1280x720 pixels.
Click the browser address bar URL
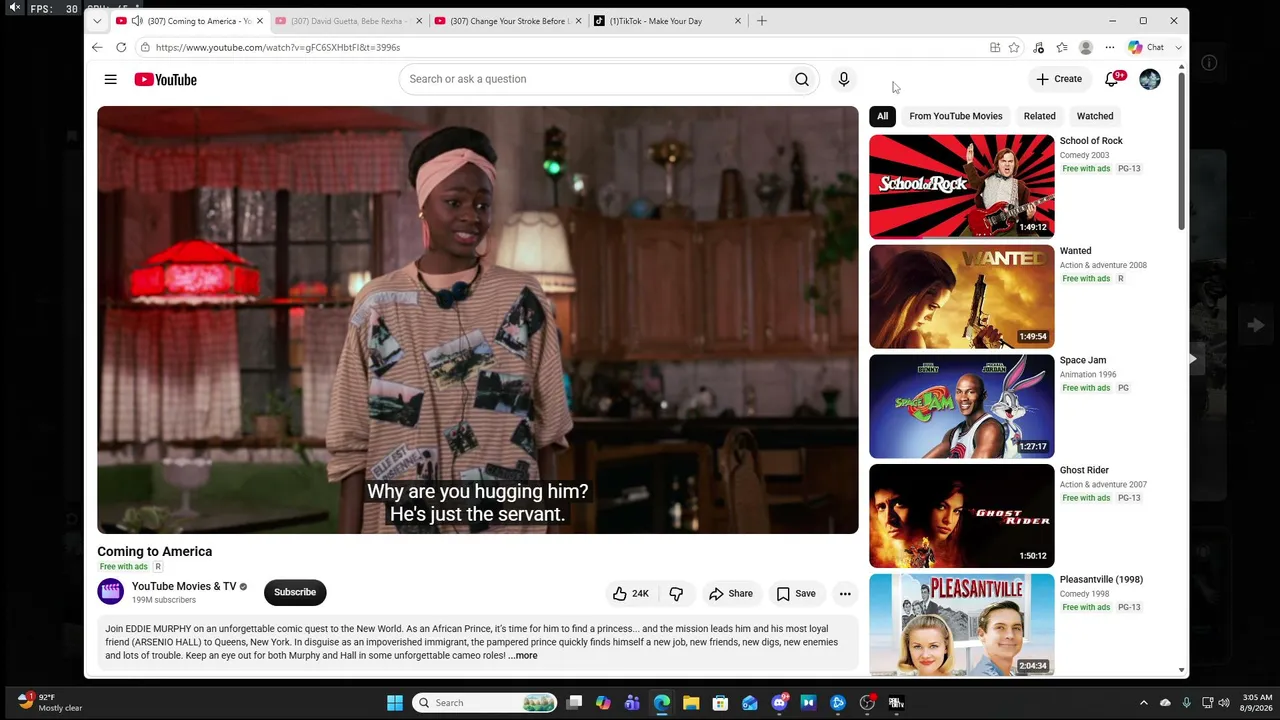(278, 47)
